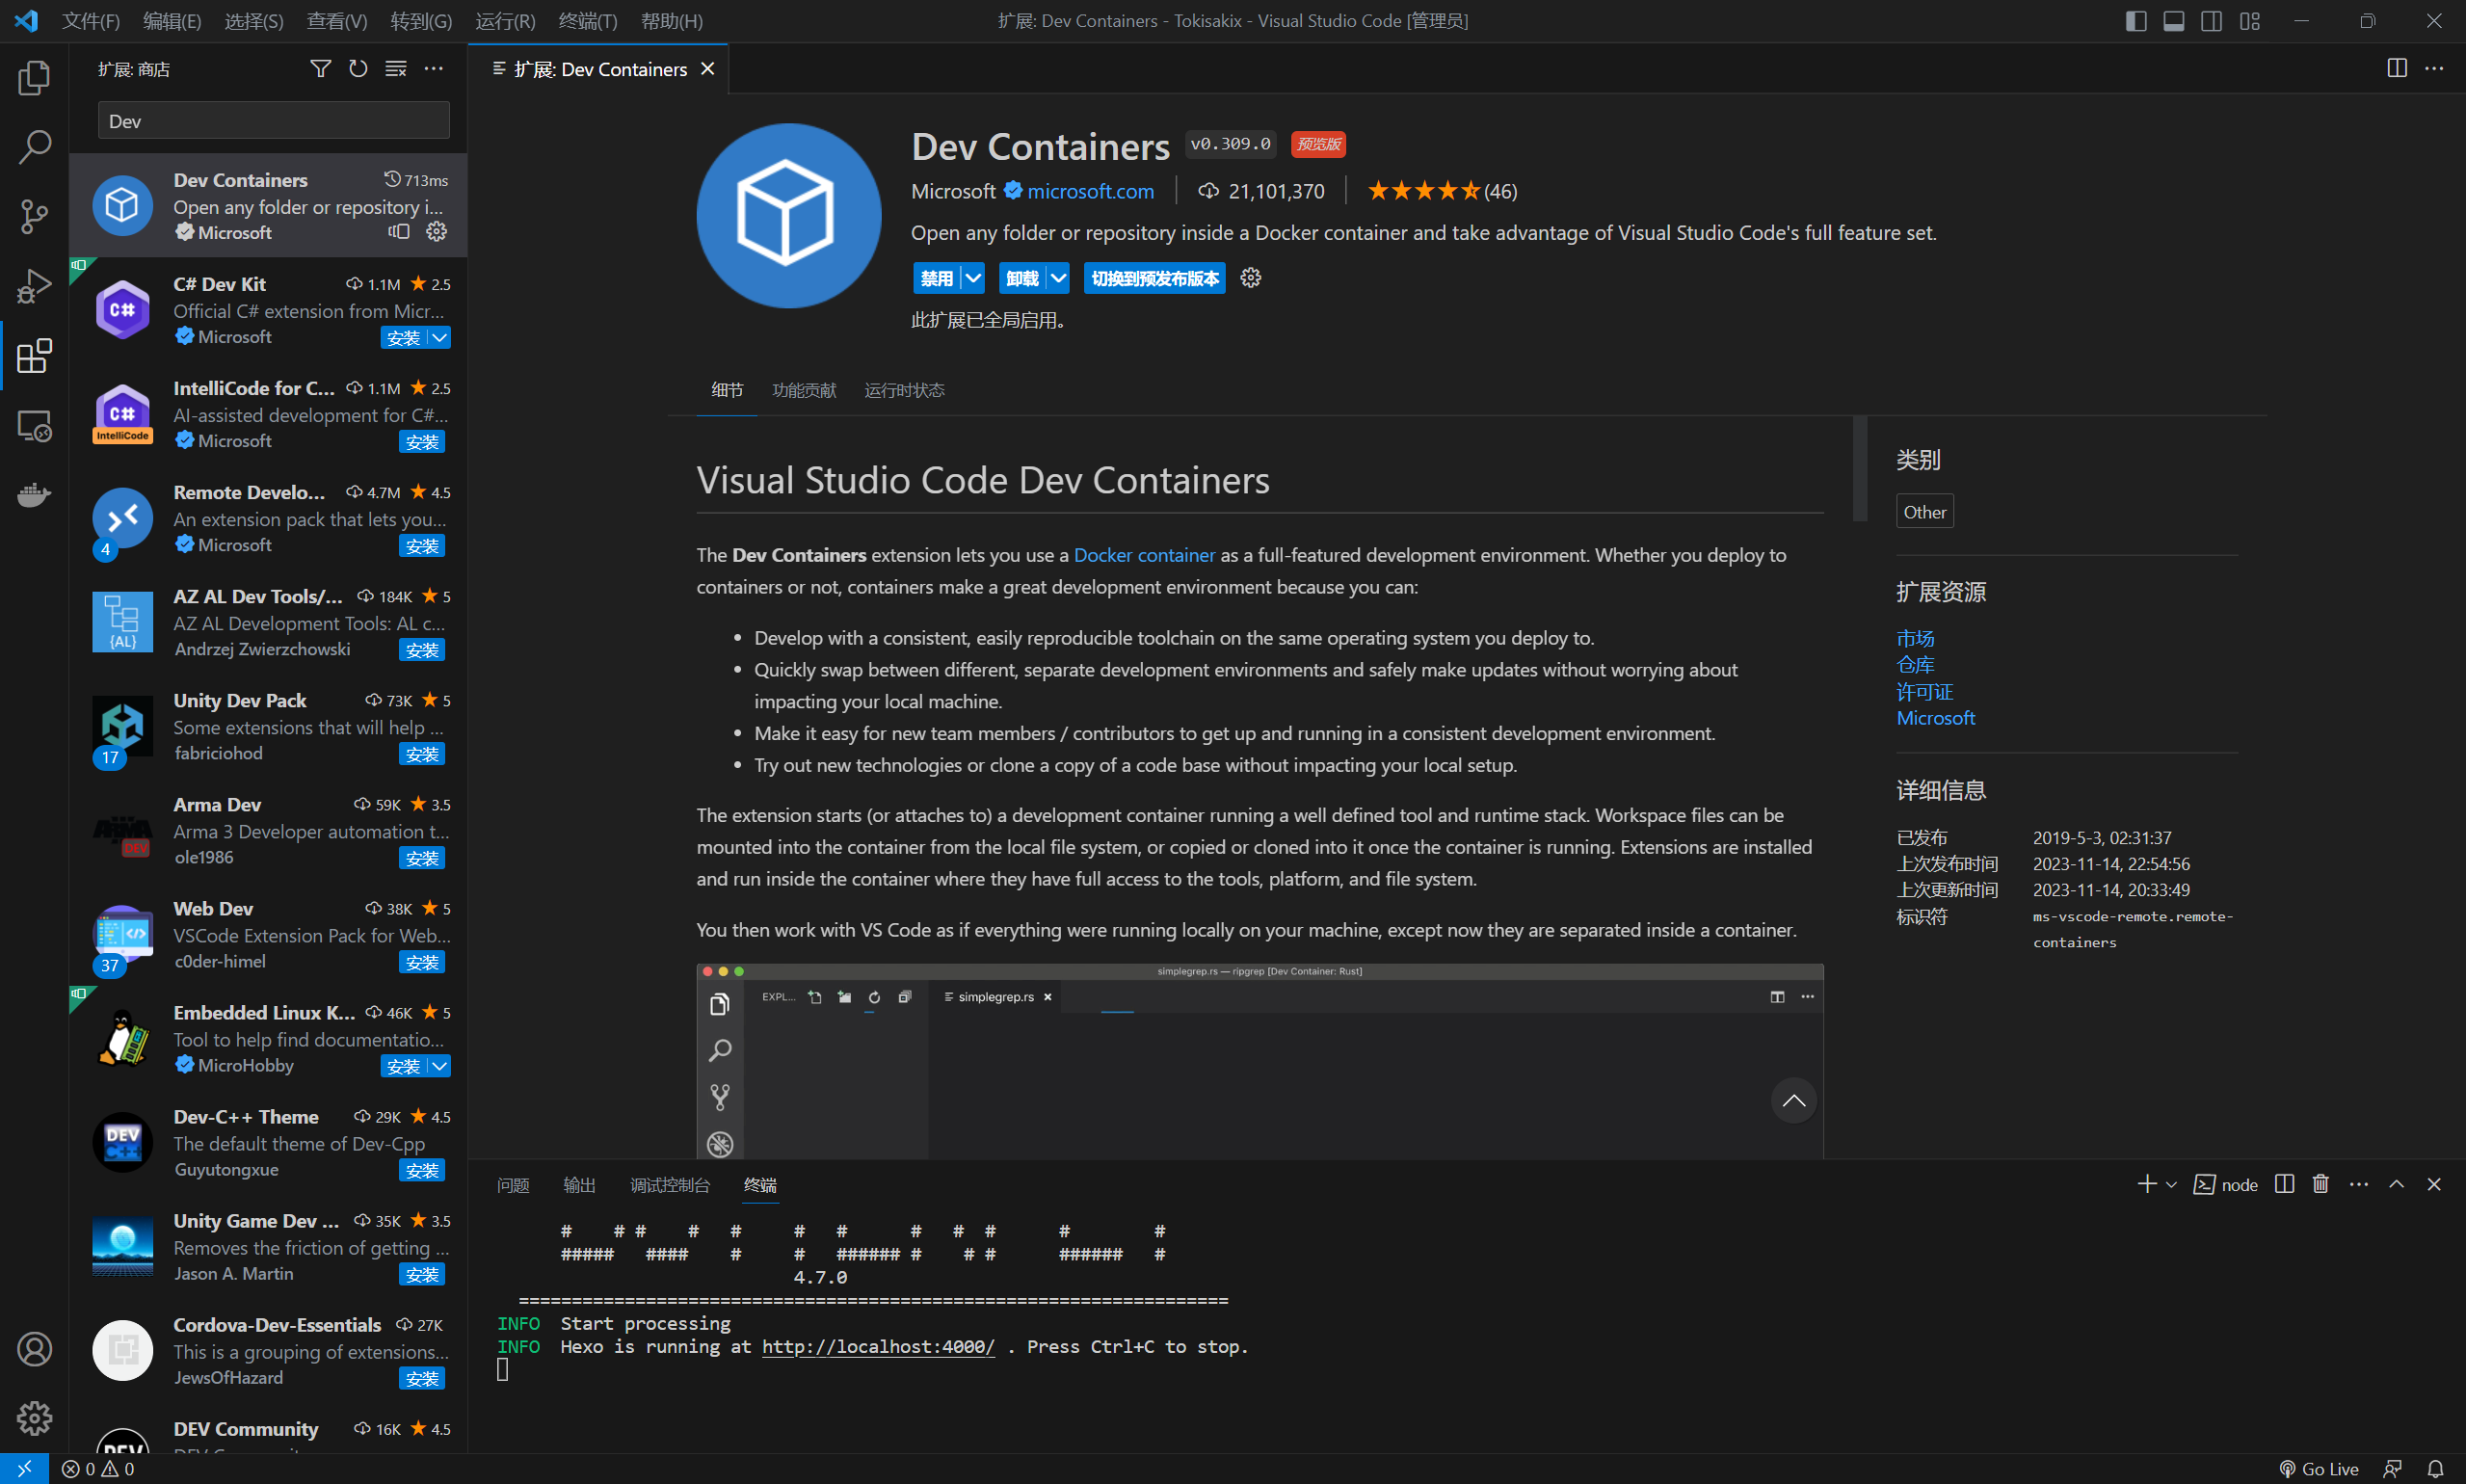Expand the 禁用 (Disable) dropdown arrow

coord(973,278)
